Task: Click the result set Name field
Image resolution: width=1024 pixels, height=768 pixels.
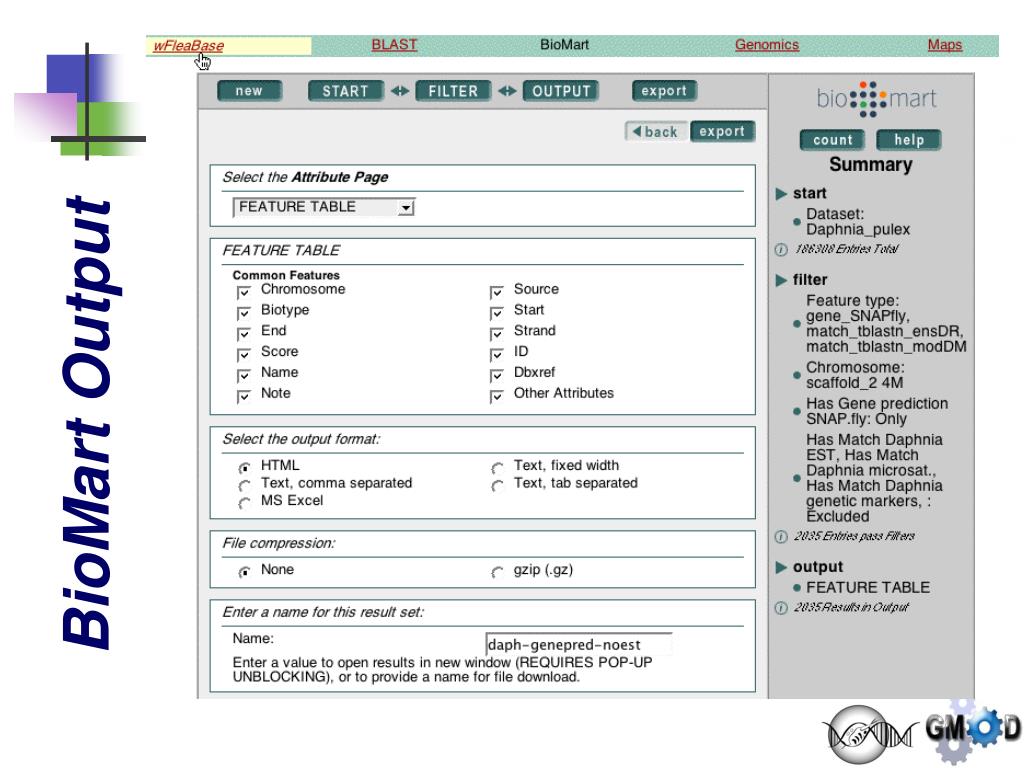Action: pos(579,644)
